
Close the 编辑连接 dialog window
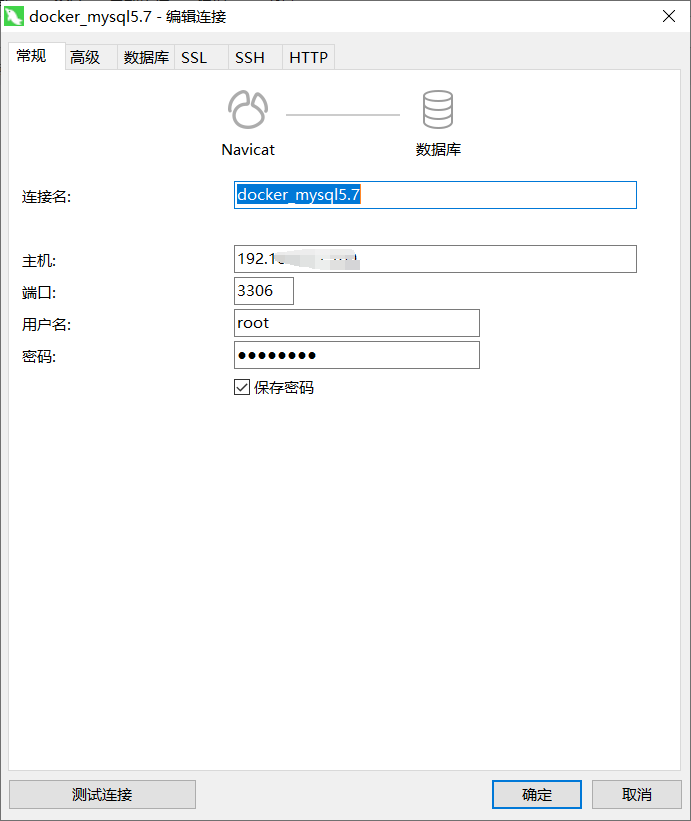coord(668,16)
